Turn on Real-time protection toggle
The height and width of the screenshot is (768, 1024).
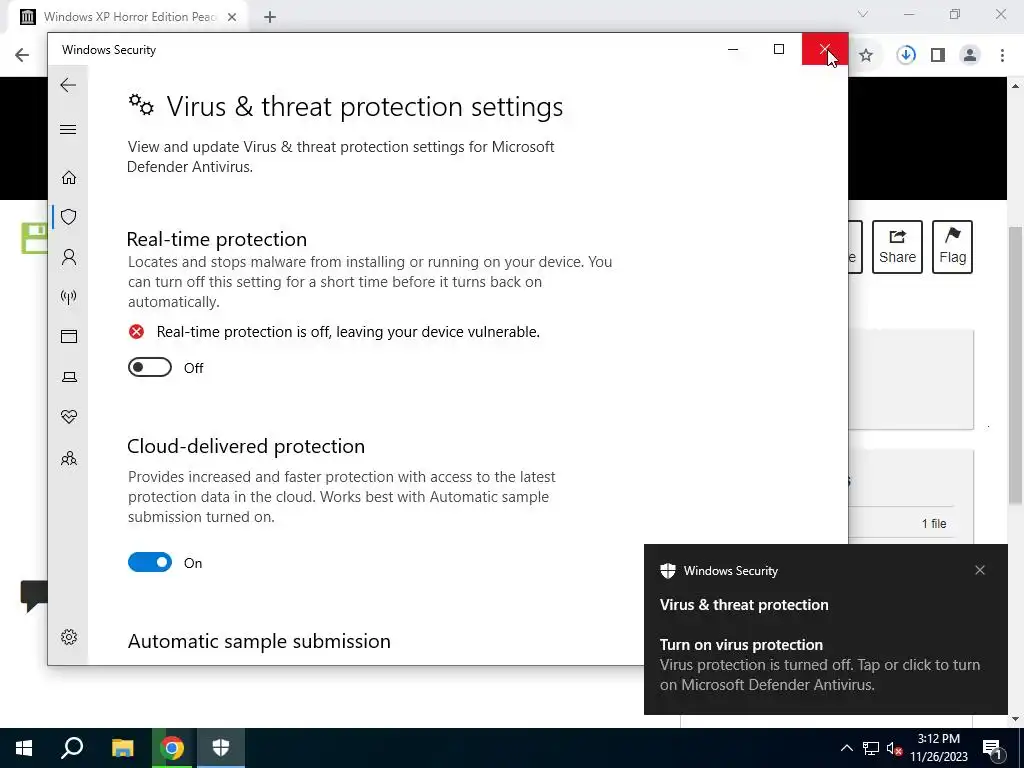(x=150, y=368)
